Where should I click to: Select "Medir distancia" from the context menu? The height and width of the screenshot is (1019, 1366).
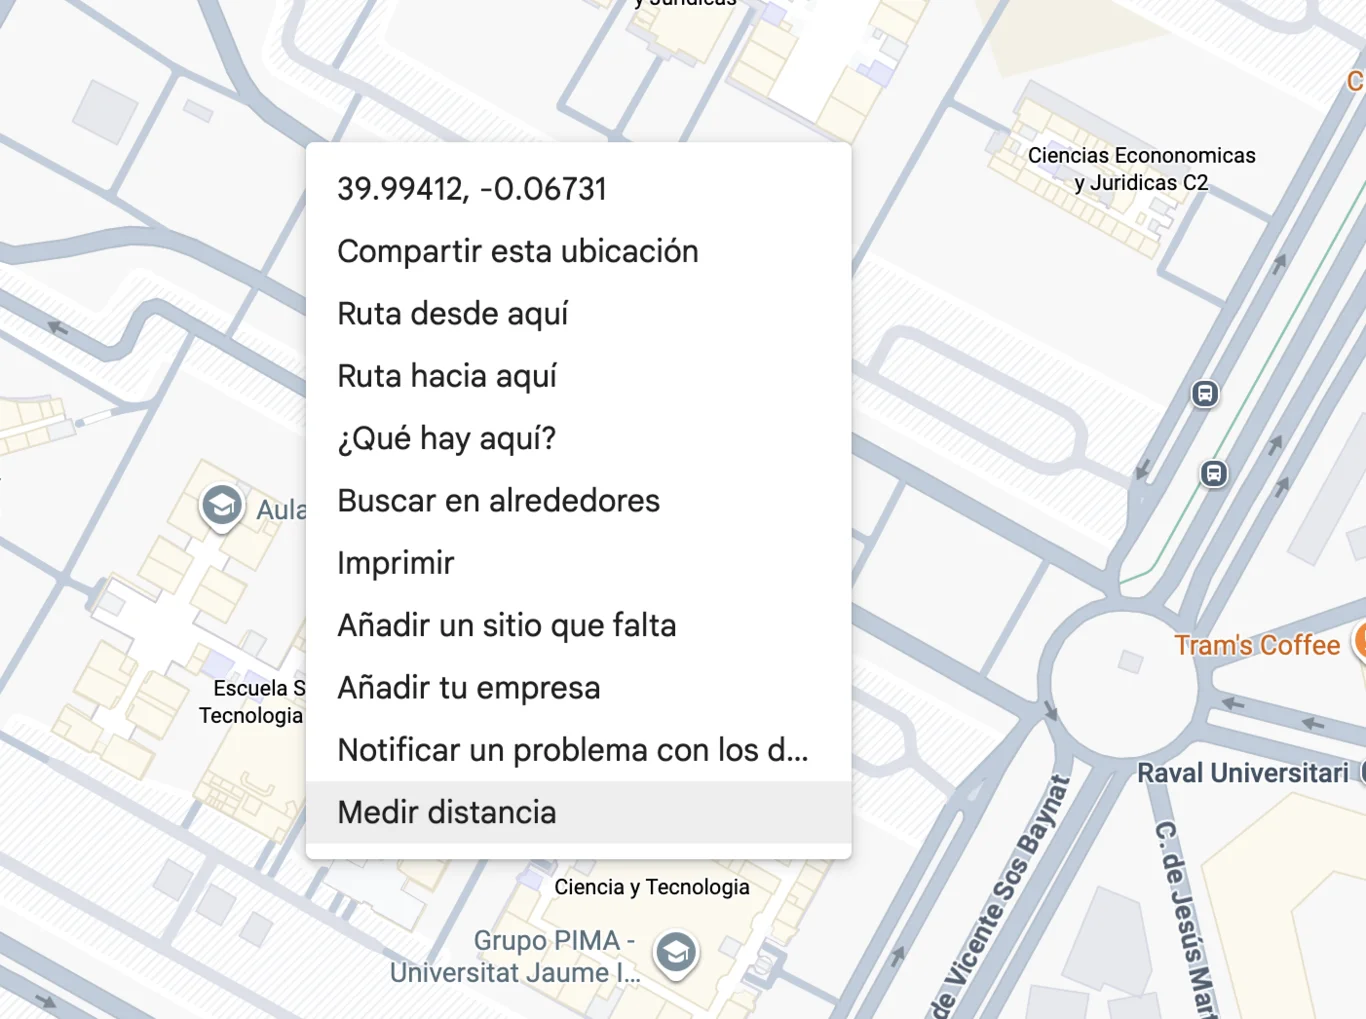(x=446, y=812)
